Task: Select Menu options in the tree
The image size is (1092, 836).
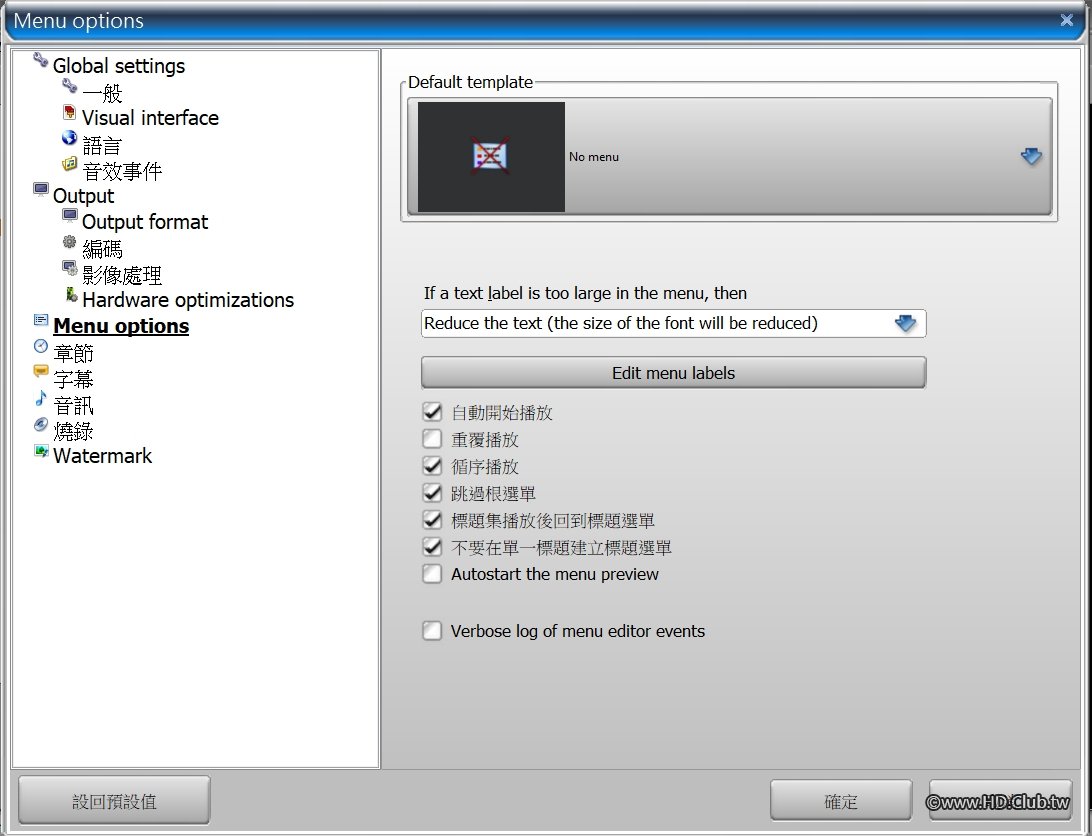Action: coord(121,326)
